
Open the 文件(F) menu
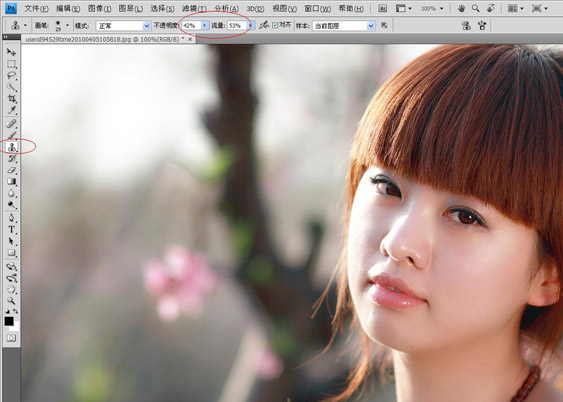click(x=36, y=9)
